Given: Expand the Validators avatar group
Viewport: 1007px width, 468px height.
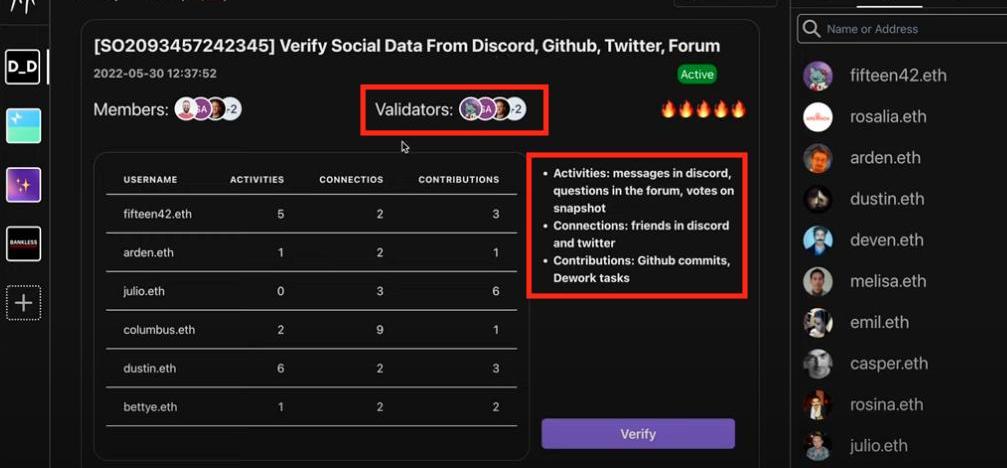Looking at the screenshot, I should pyautogui.click(x=492, y=110).
